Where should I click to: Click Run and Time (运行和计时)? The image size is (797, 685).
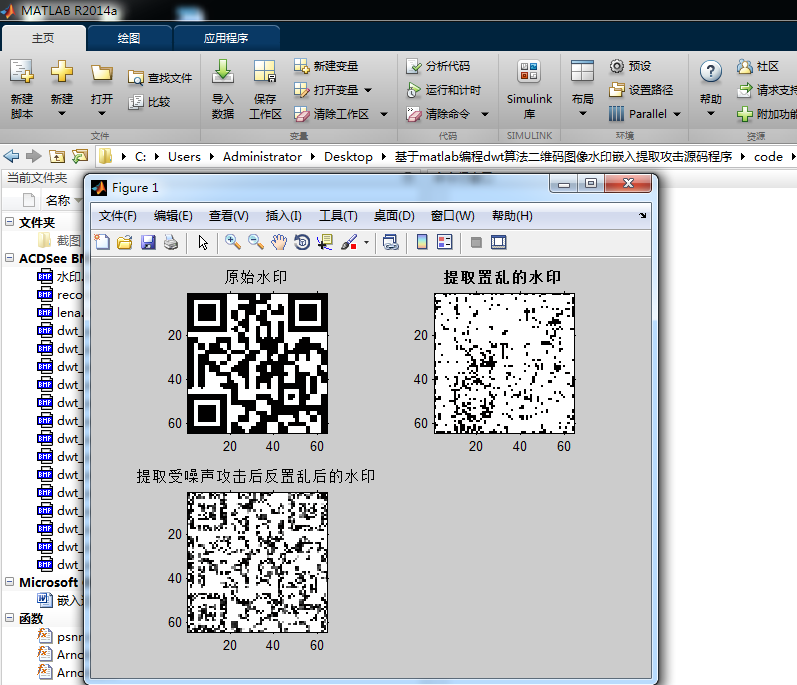(x=444, y=90)
